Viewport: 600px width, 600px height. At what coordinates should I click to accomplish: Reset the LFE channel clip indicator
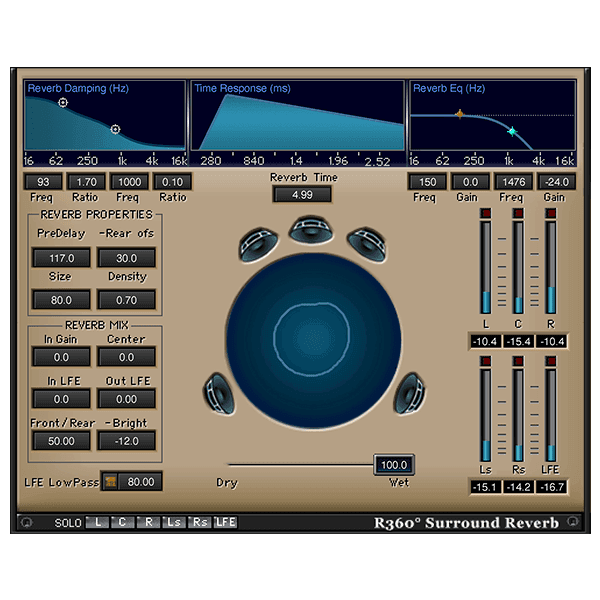(x=551, y=361)
